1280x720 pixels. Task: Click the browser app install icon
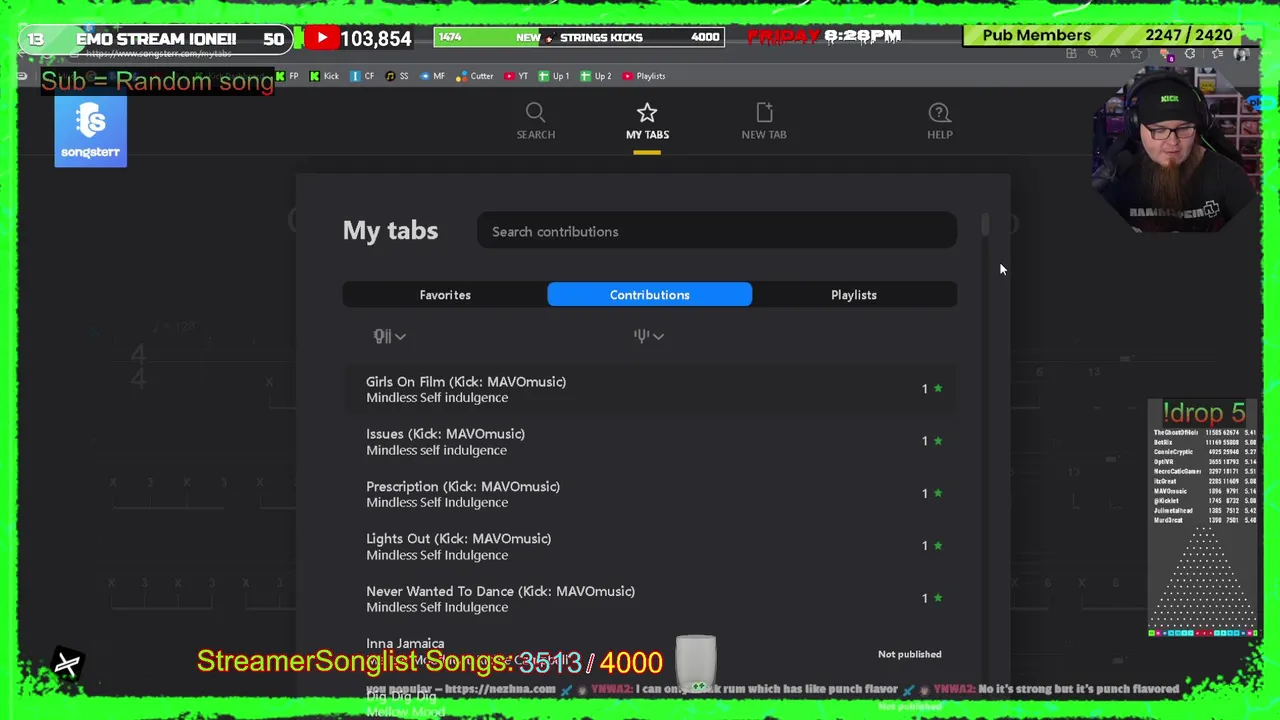click(1071, 53)
